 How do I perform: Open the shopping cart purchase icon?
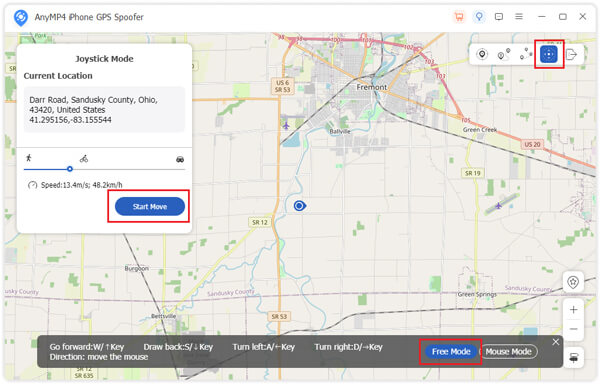pos(459,17)
